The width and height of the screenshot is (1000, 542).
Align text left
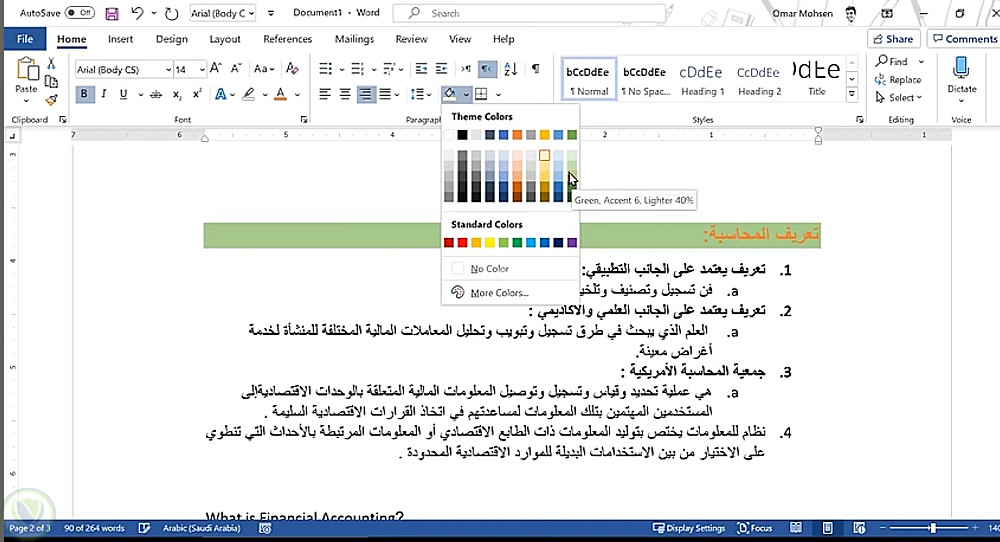[325, 94]
